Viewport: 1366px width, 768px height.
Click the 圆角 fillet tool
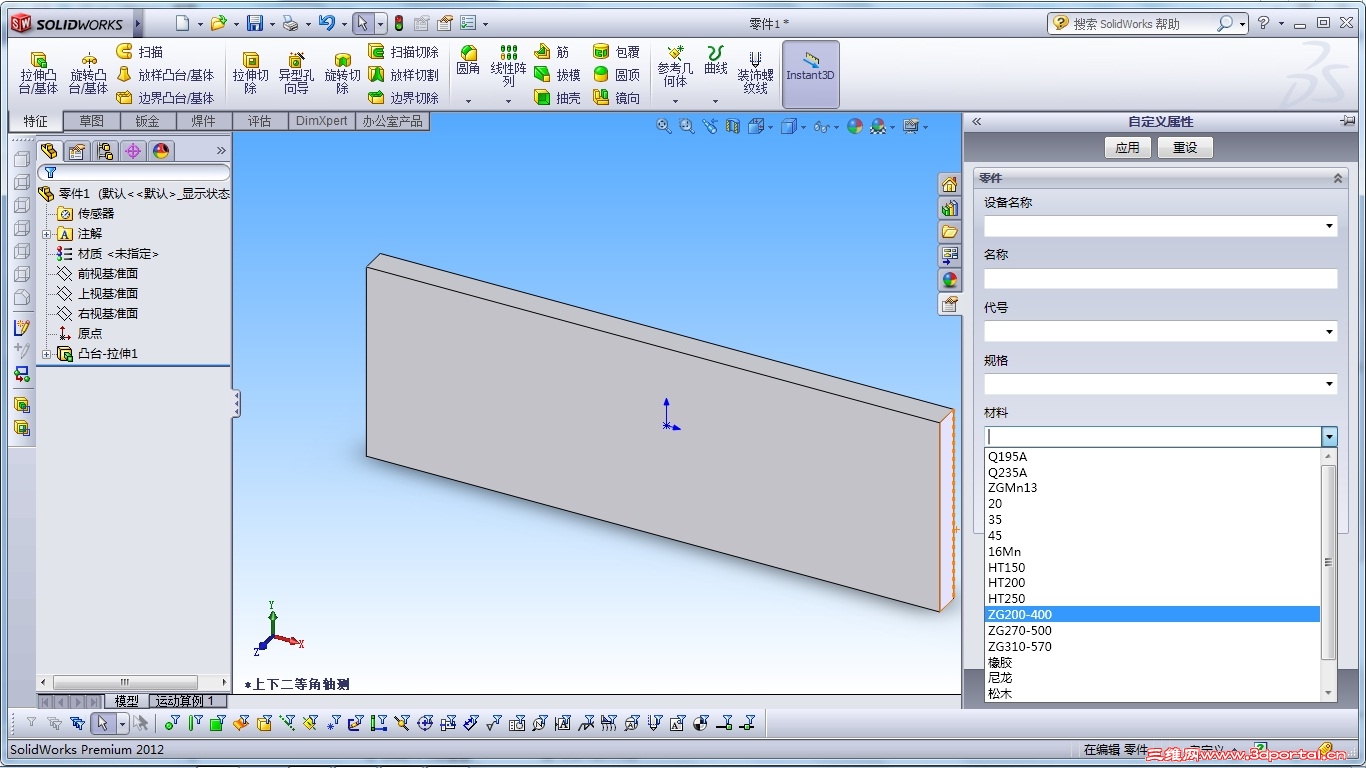tap(468, 61)
